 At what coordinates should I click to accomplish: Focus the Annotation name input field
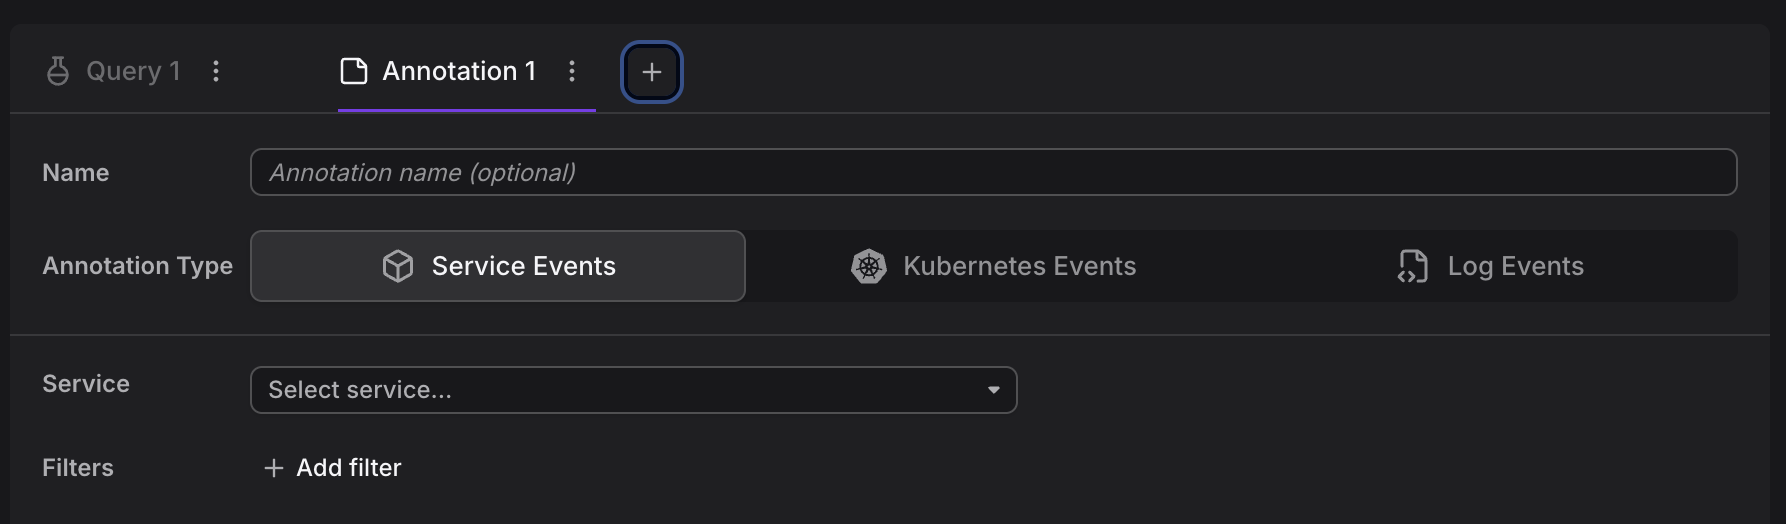993,172
